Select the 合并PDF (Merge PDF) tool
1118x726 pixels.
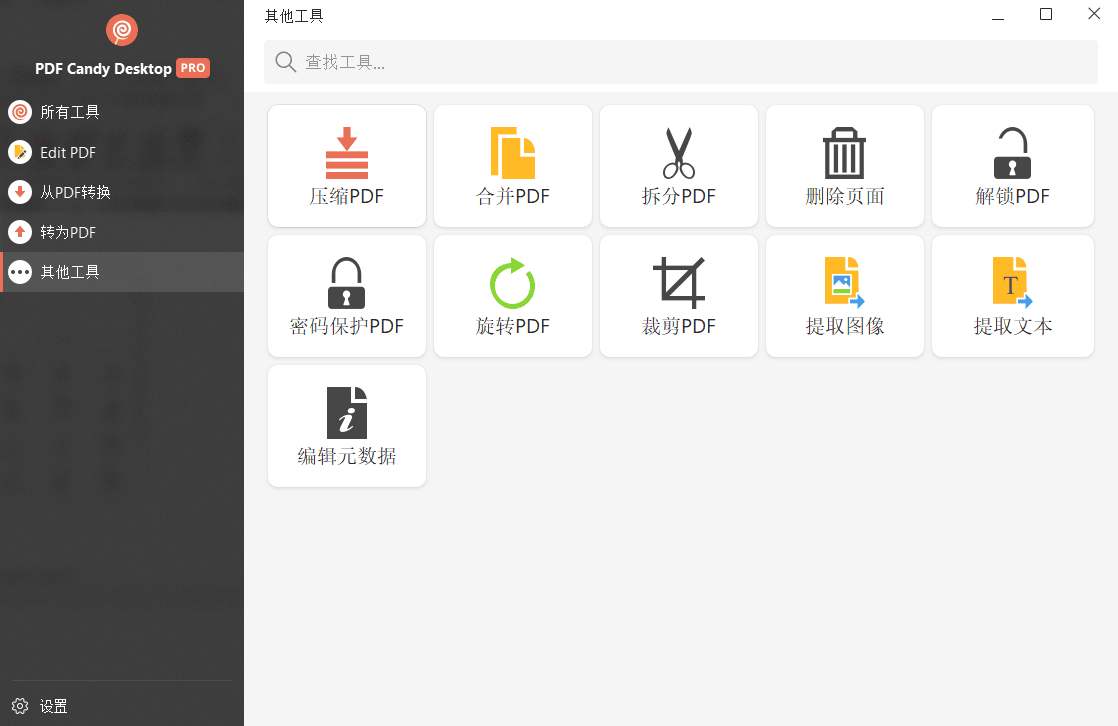512,165
